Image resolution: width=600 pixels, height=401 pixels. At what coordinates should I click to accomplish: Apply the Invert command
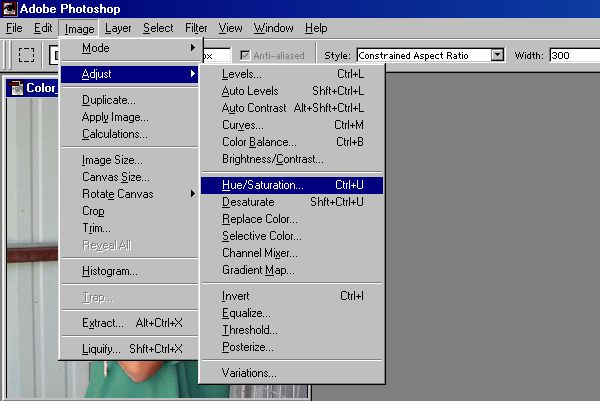(292, 296)
